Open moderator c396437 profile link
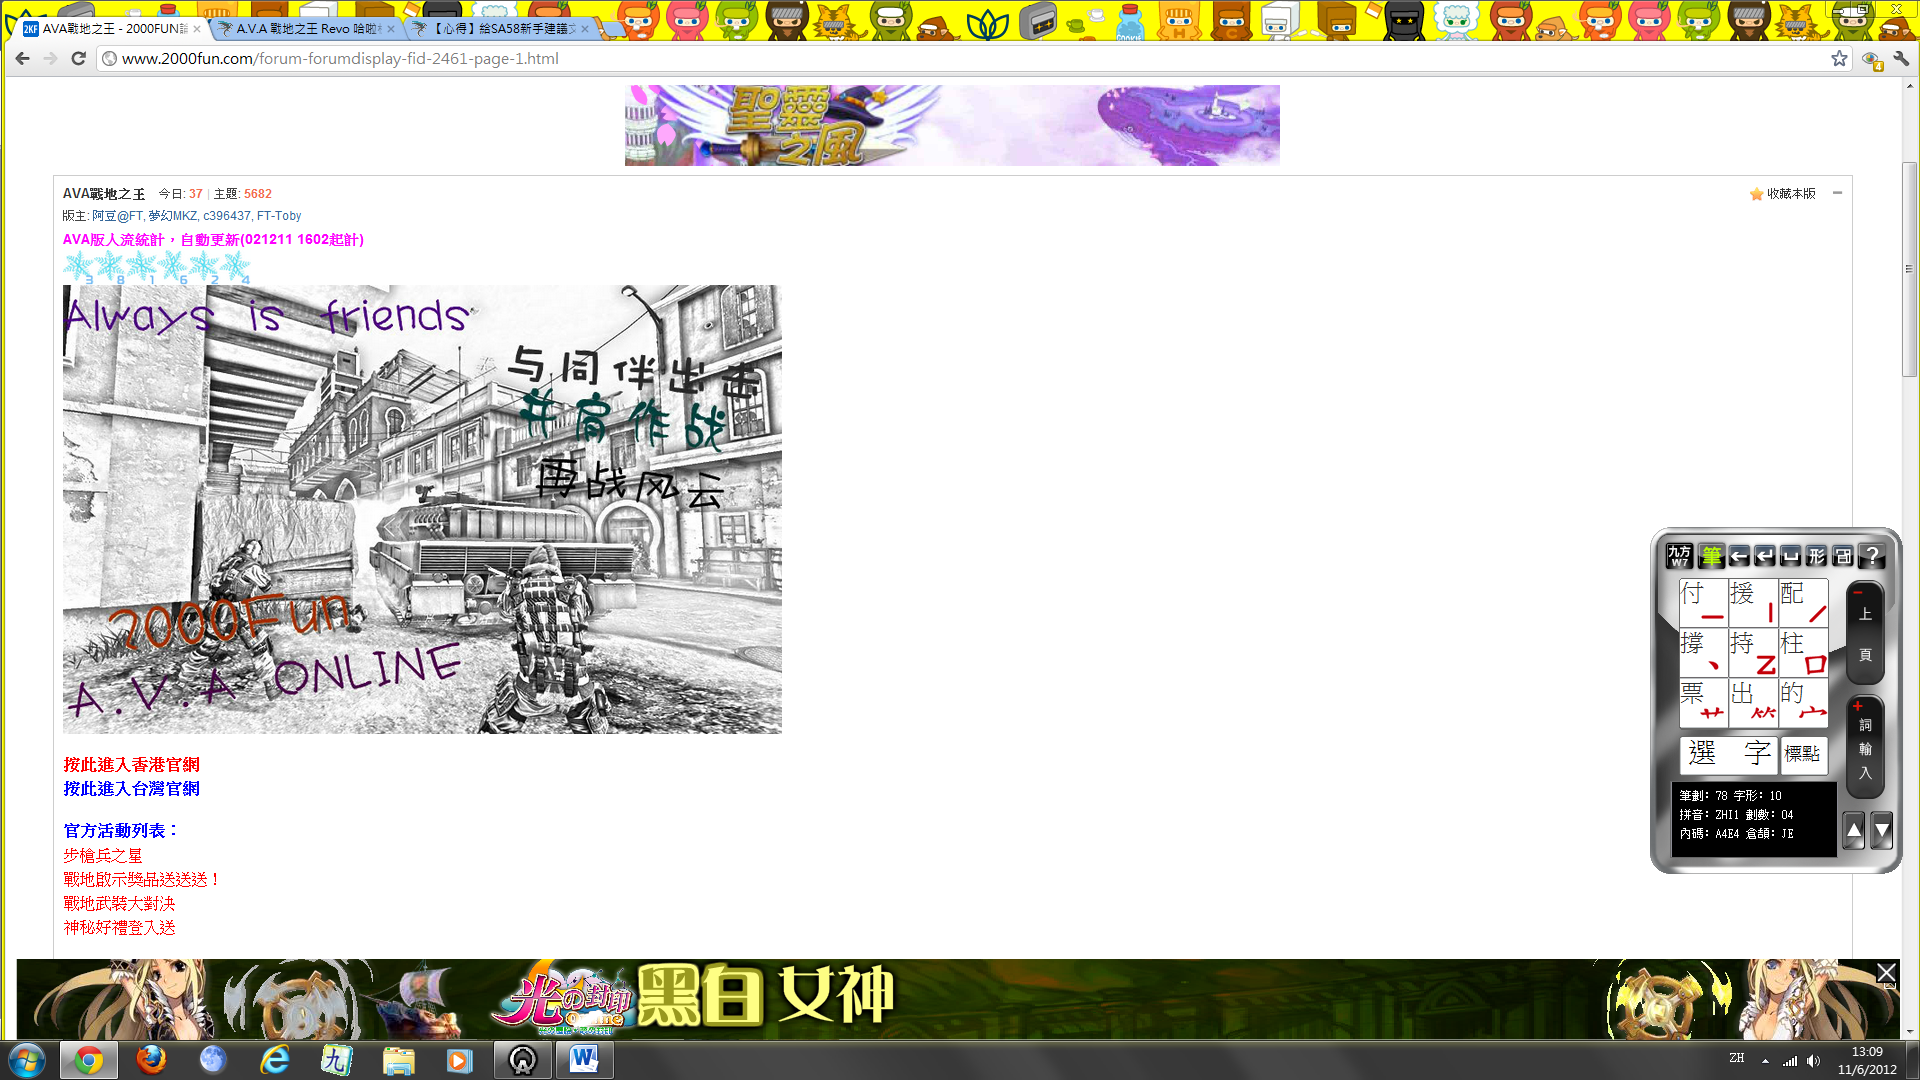Image resolution: width=1920 pixels, height=1080 pixels. 227,216
